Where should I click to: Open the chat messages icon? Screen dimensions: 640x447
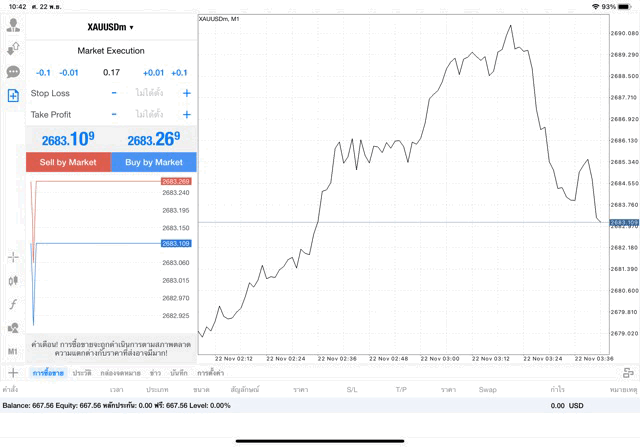[x=13, y=72]
